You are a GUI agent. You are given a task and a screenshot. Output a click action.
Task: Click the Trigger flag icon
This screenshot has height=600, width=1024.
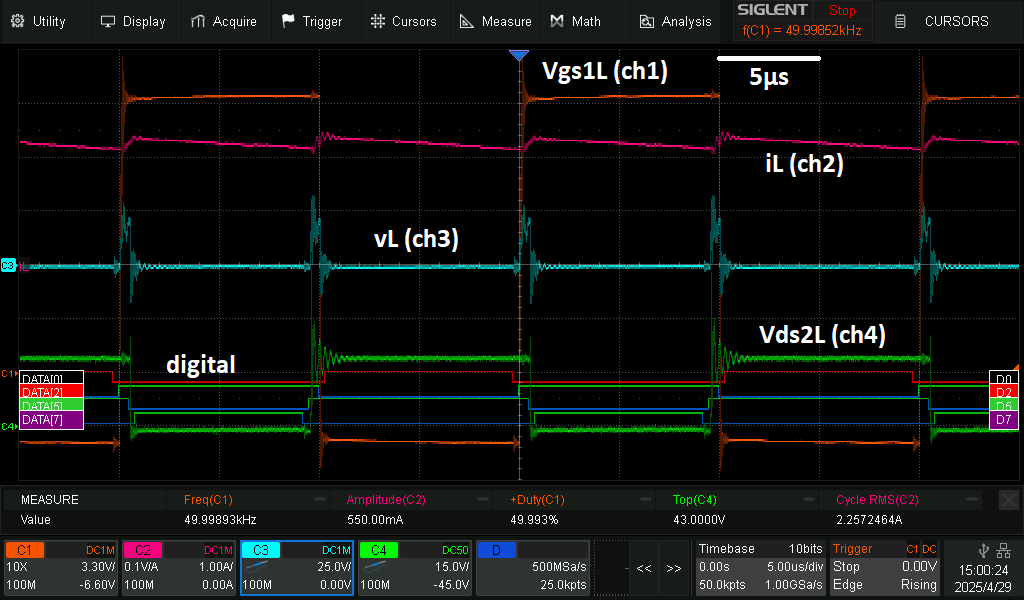tap(288, 21)
